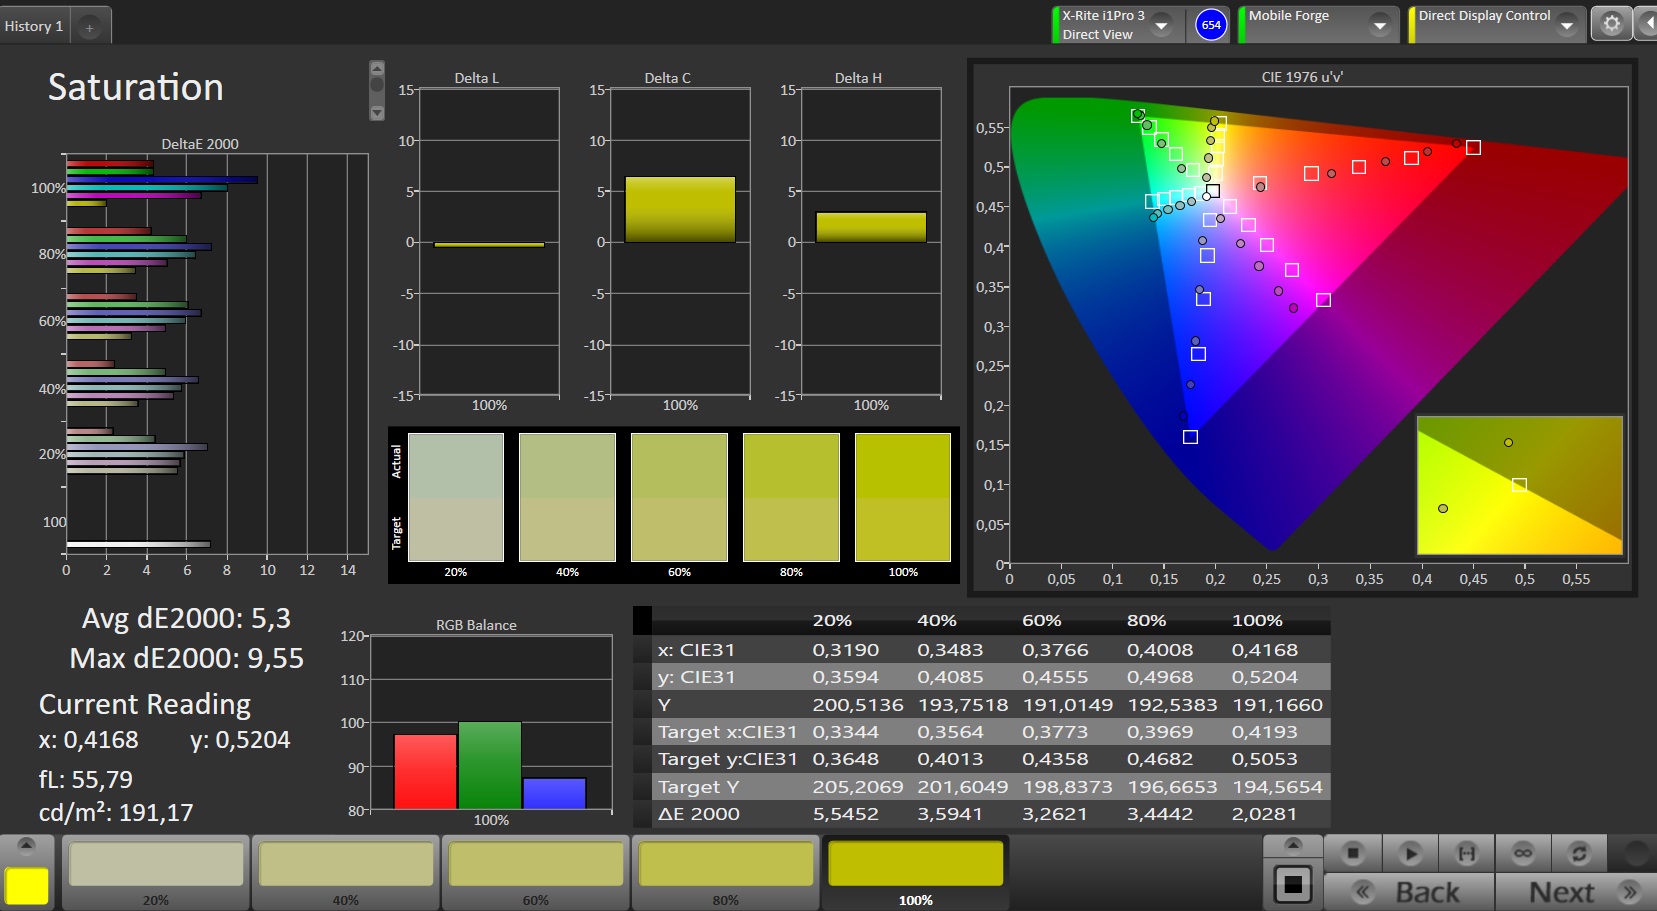Click the DeltaE 2000 bar chart

point(216,354)
